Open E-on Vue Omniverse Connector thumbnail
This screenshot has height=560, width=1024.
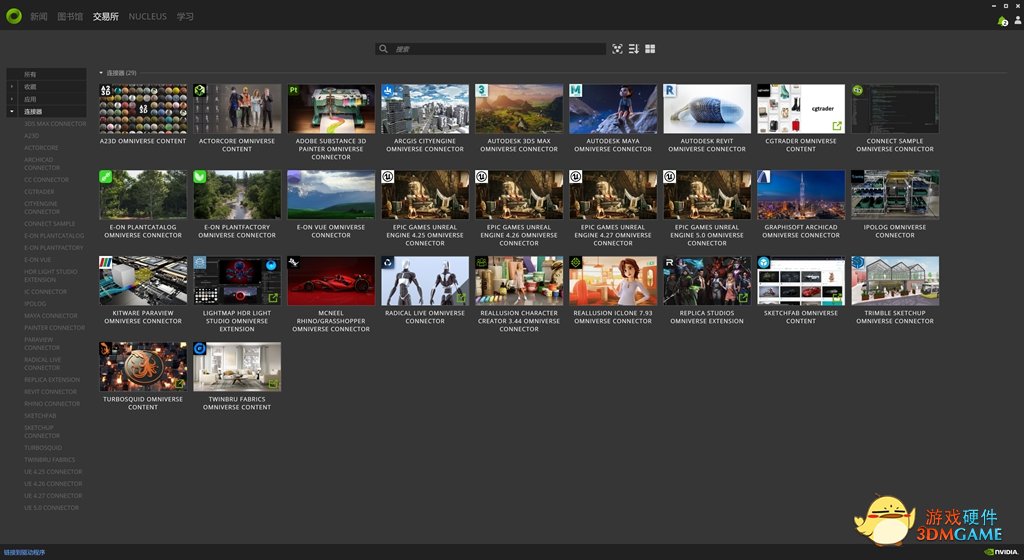[x=331, y=194]
